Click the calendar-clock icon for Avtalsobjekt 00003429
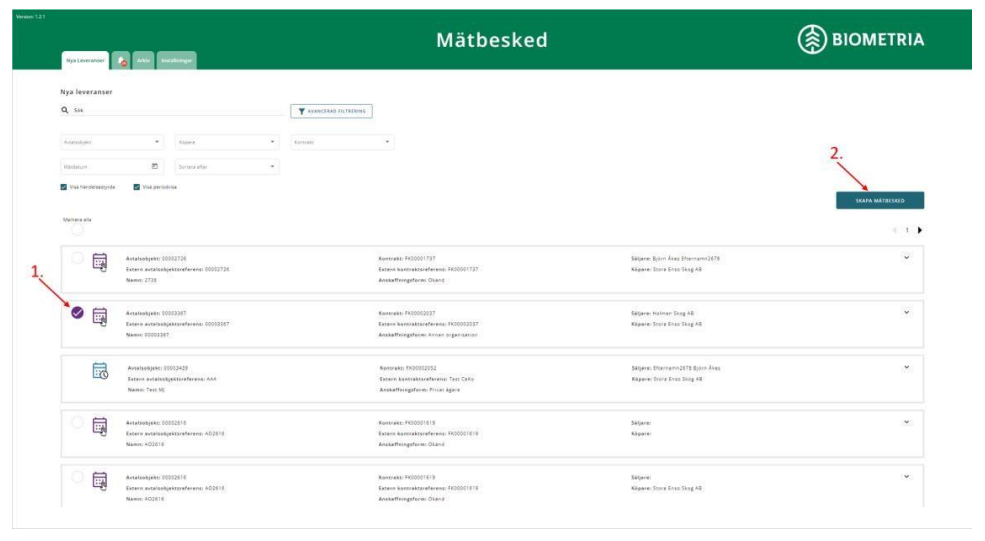985x541 pixels. coord(100,372)
